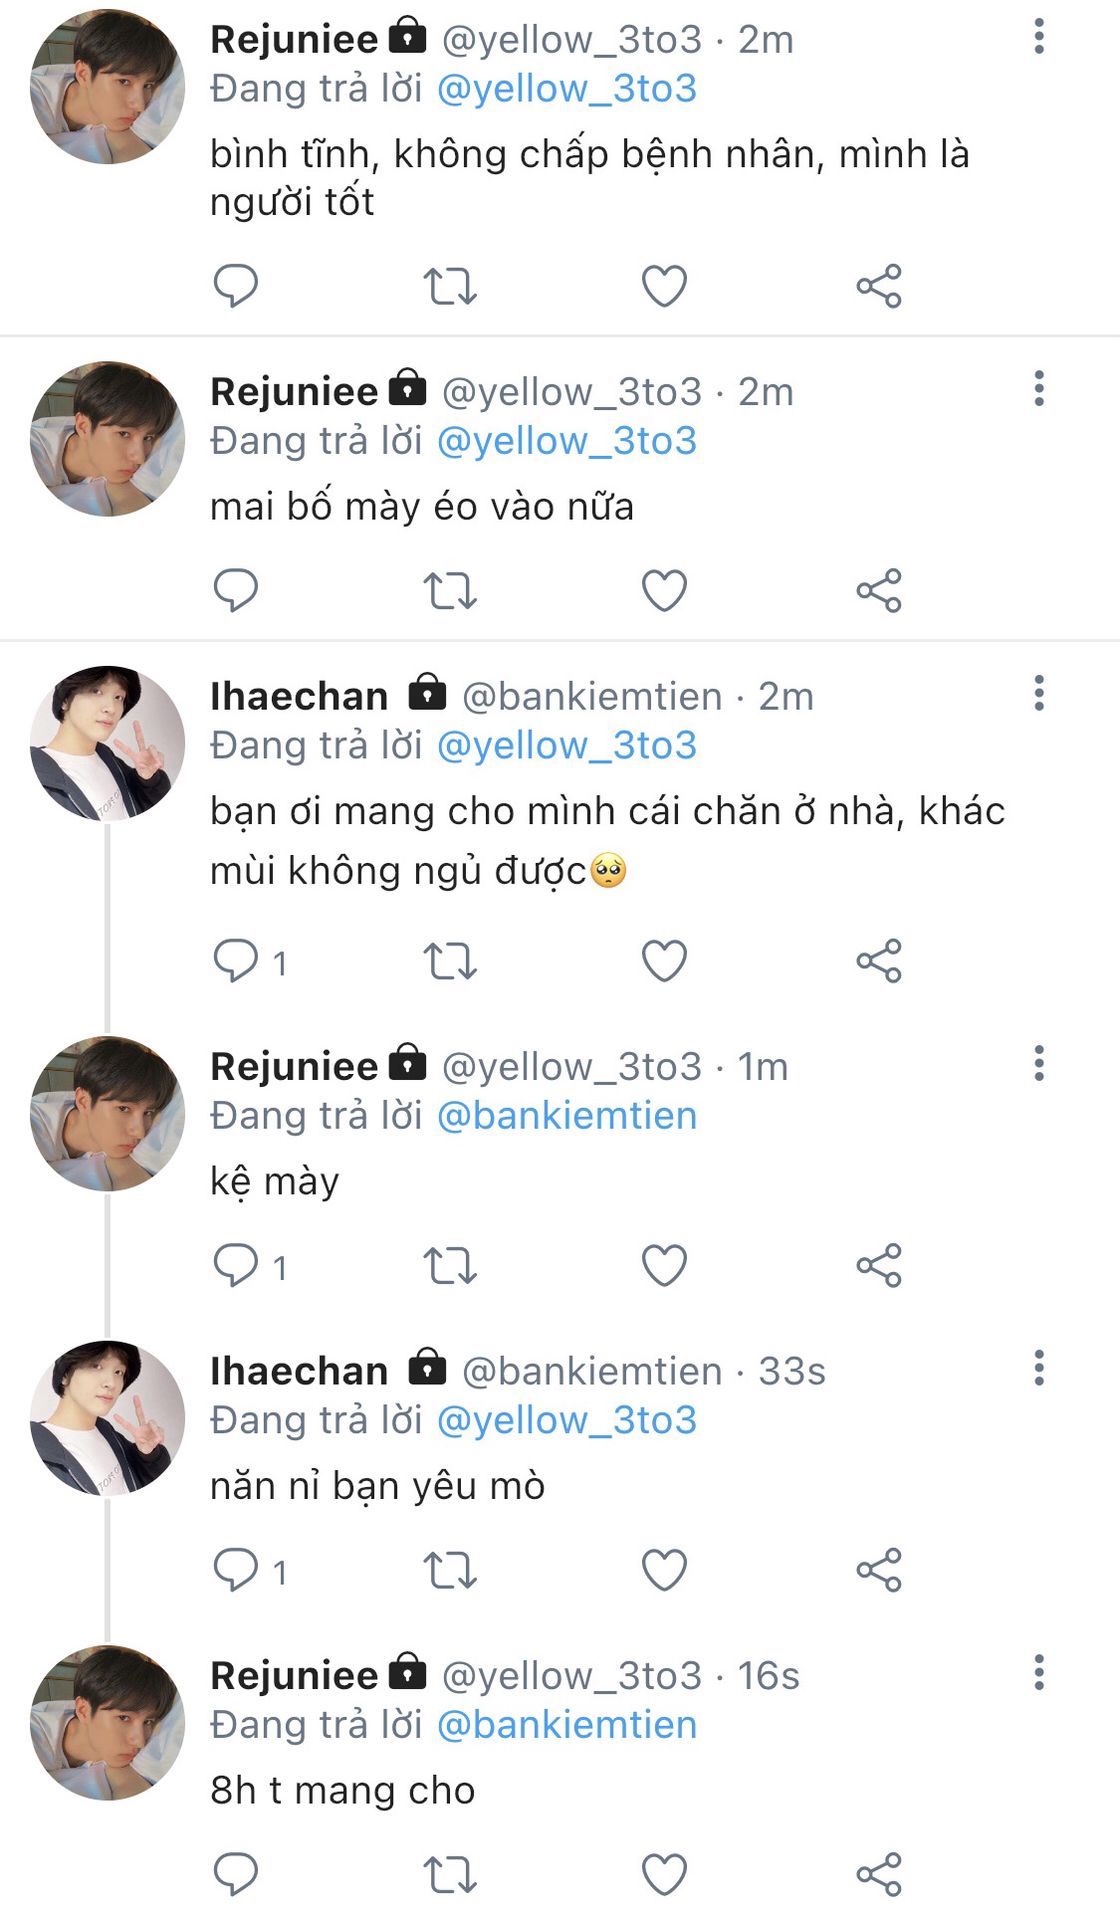Share the "bình tĩnh" tweet
Viewport: 1120px width, 1920px height.
click(x=879, y=286)
